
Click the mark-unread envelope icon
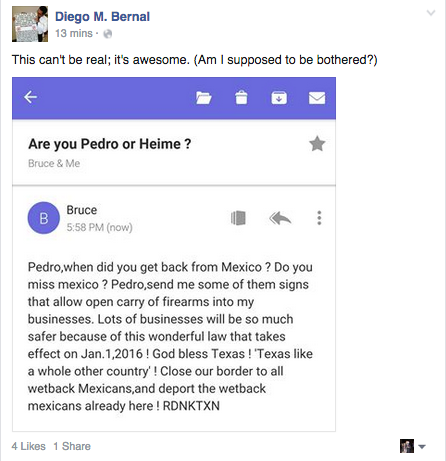317,98
